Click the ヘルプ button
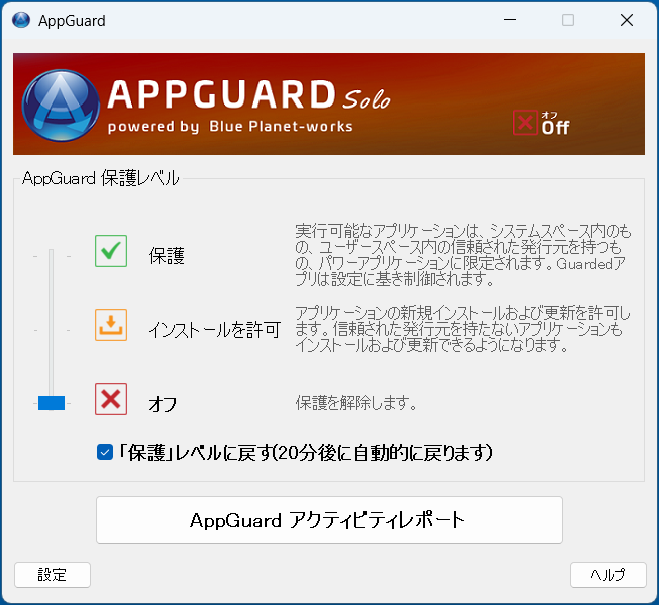The image size is (659, 605). pyautogui.click(x=607, y=575)
